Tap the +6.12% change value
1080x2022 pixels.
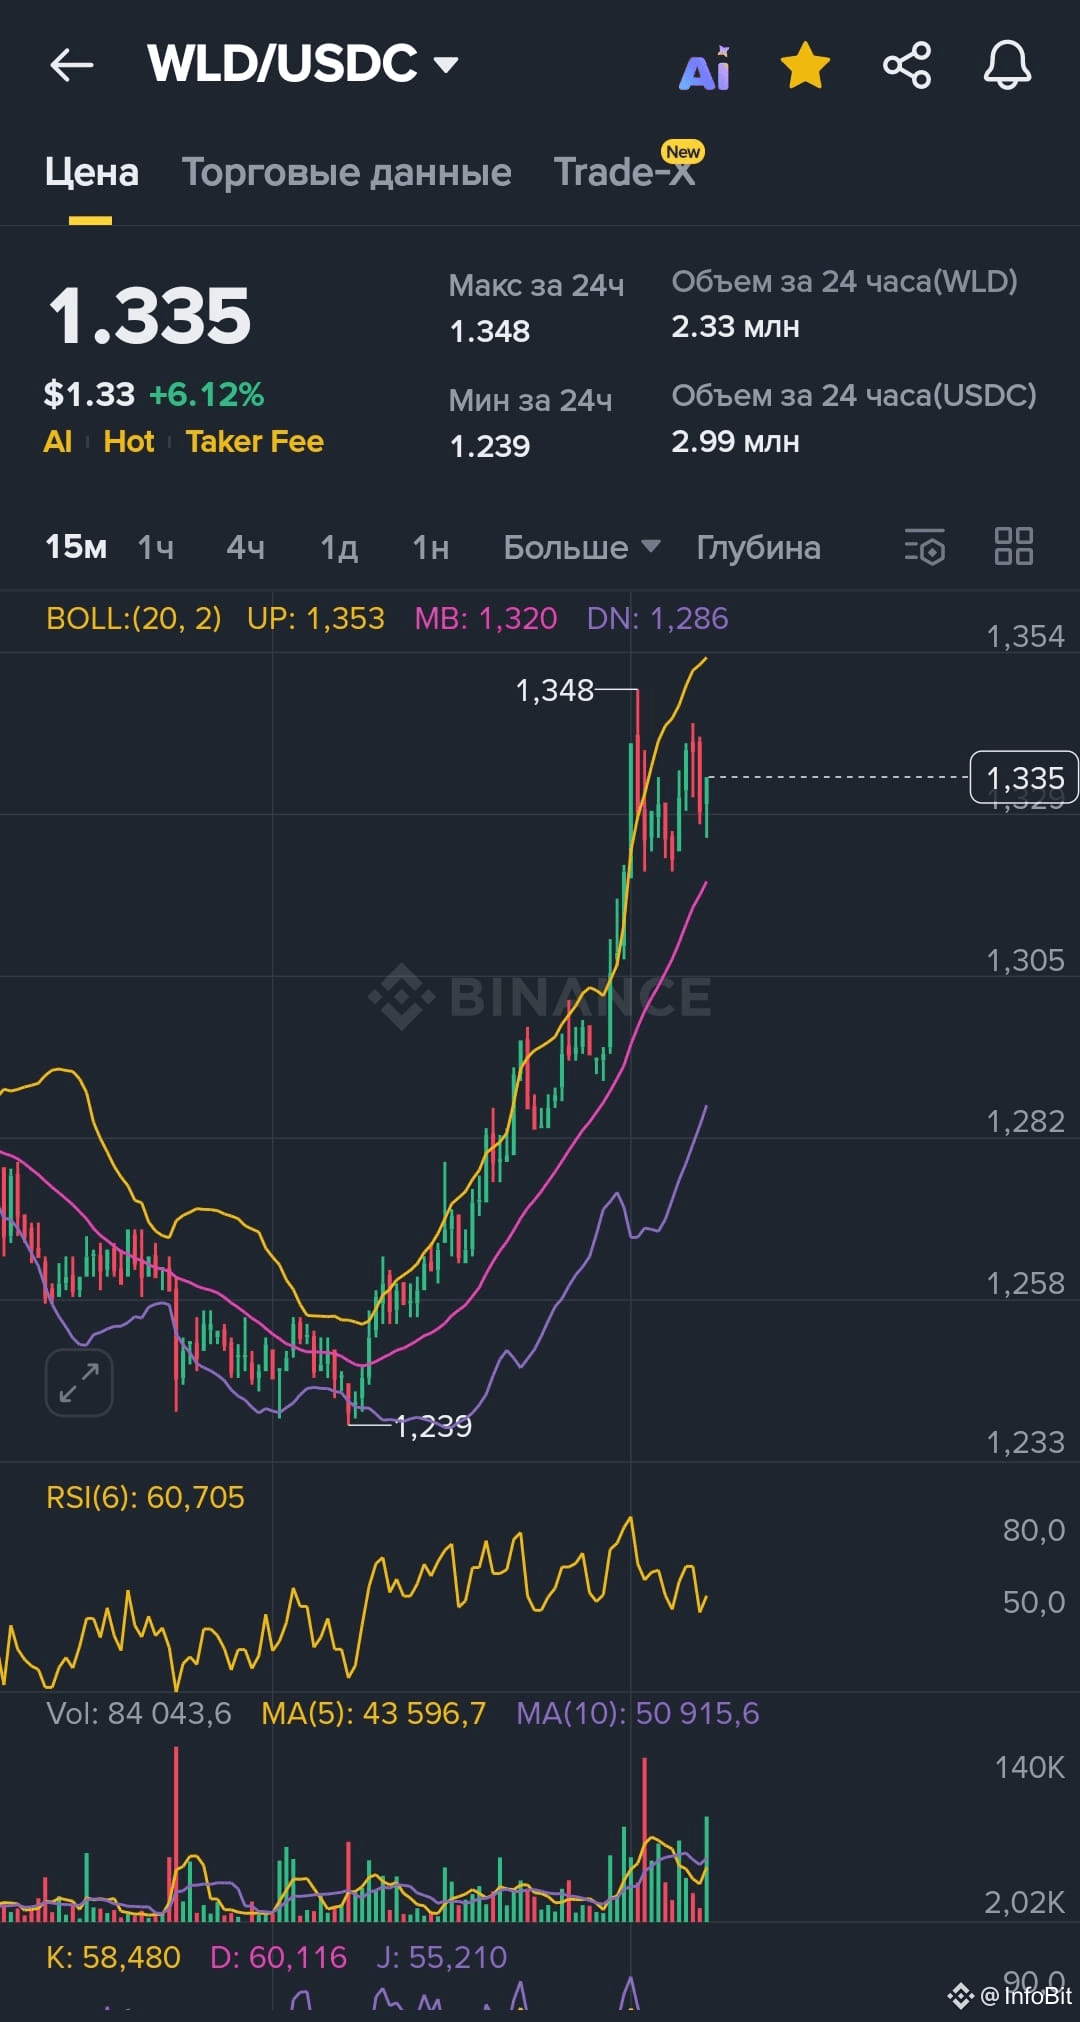click(206, 394)
